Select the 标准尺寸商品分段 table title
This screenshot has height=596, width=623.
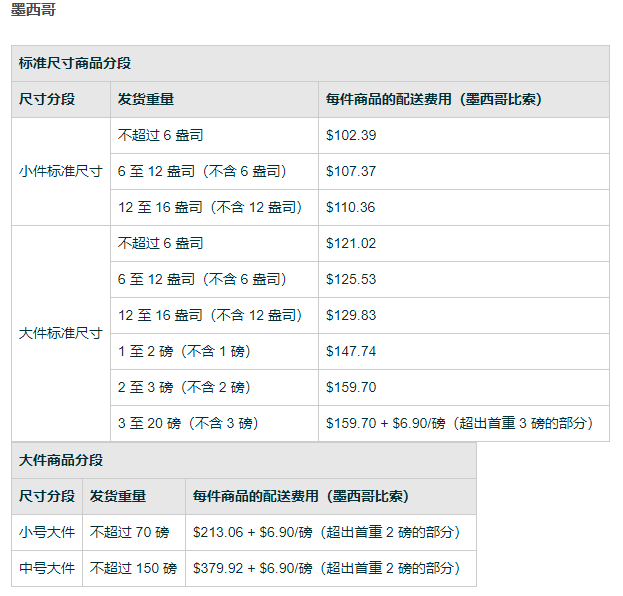[x=75, y=64]
